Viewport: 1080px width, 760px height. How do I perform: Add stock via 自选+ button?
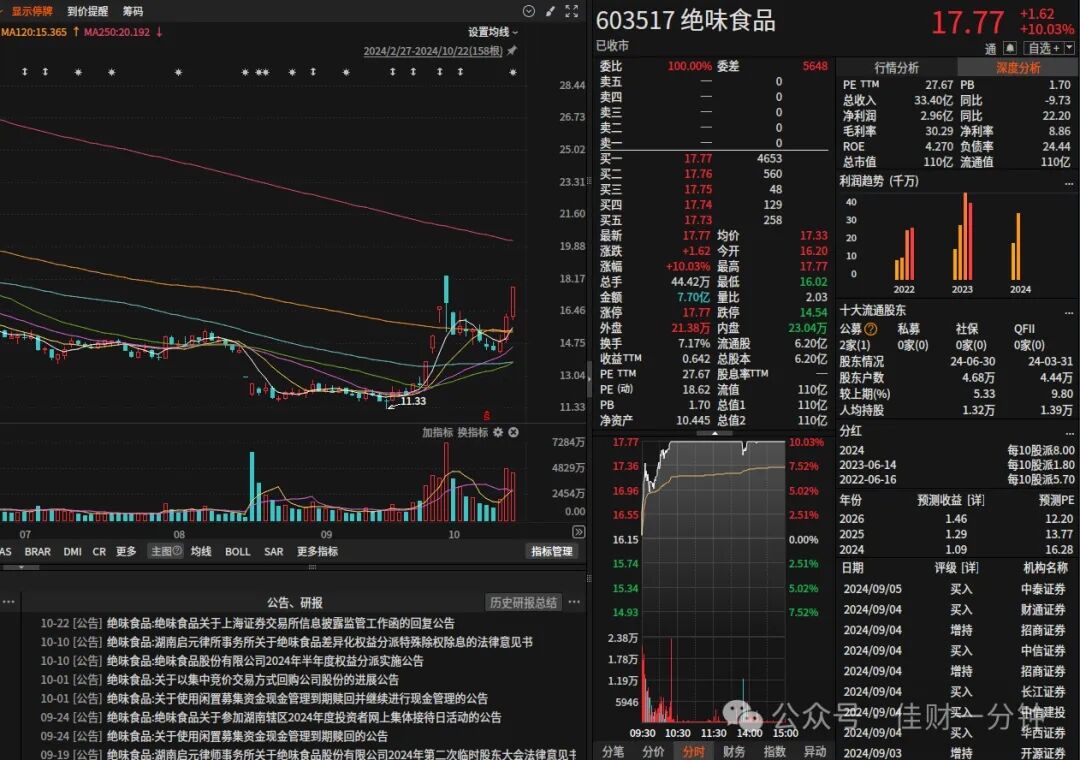(1043, 48)
